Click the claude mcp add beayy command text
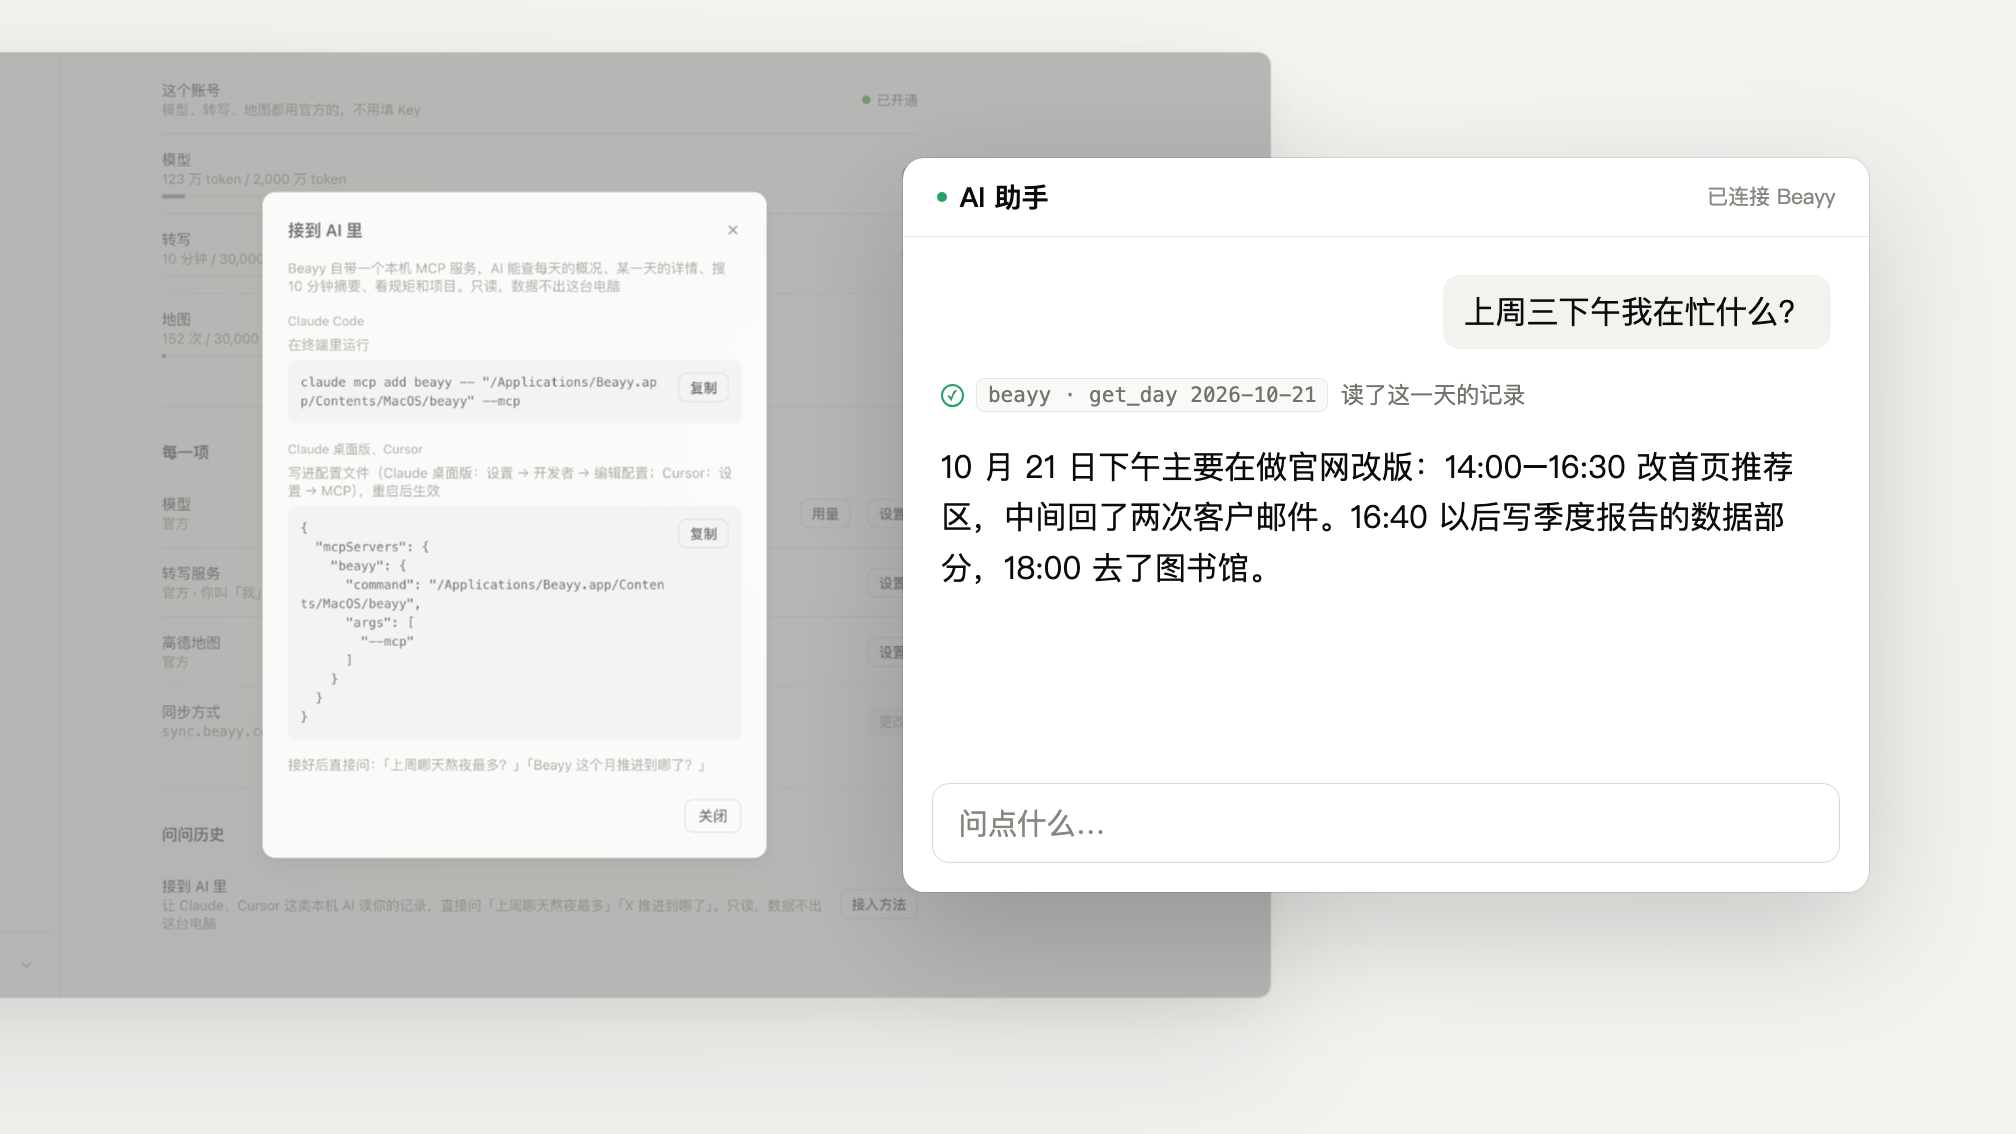The height and width of the screenshot is (1134, 2016). [479, 391]
